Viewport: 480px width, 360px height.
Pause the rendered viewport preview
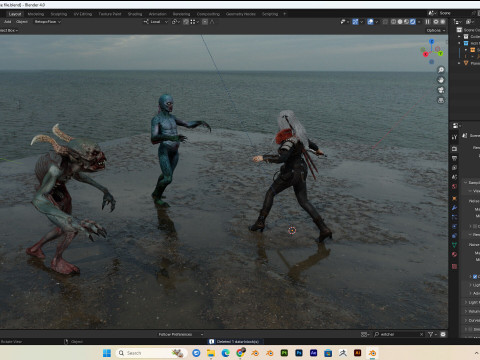pyautogui.click(x=428, y=22)
